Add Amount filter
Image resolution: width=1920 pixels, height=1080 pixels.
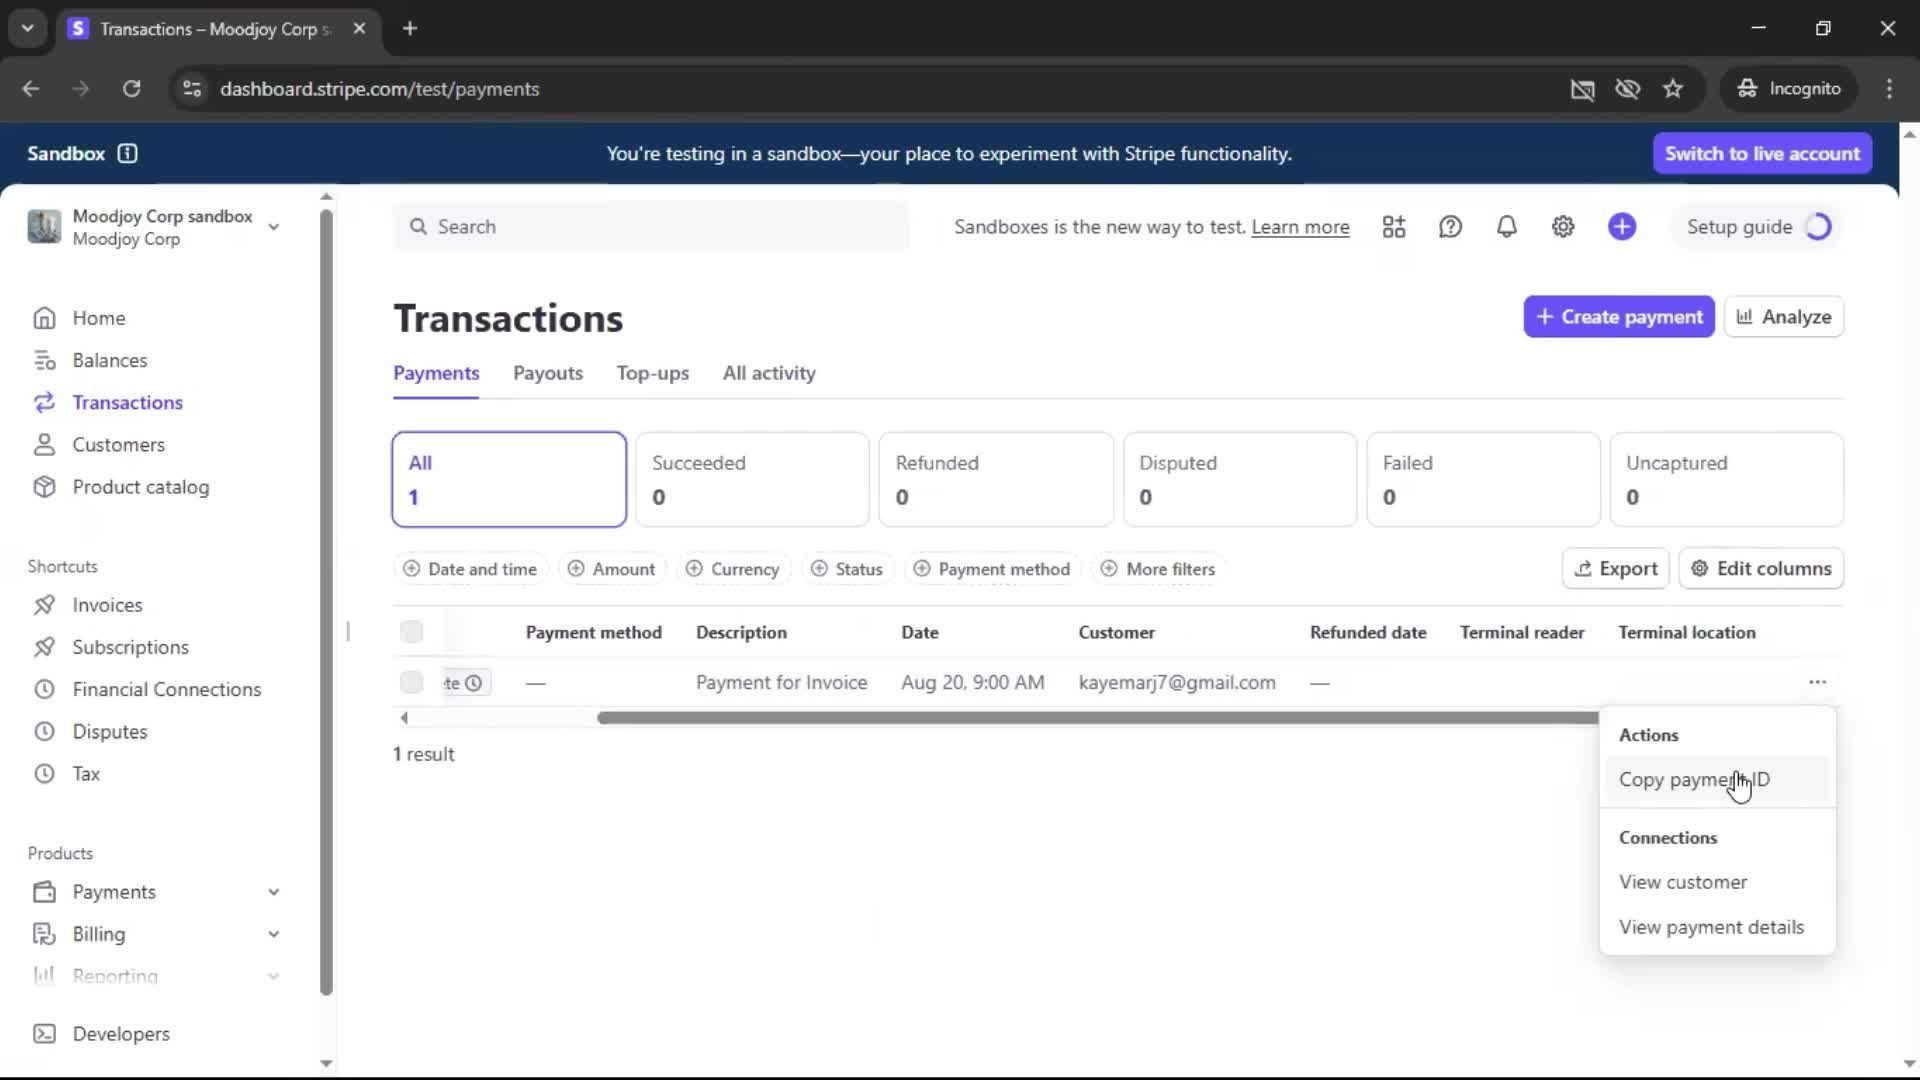point(611,569)
